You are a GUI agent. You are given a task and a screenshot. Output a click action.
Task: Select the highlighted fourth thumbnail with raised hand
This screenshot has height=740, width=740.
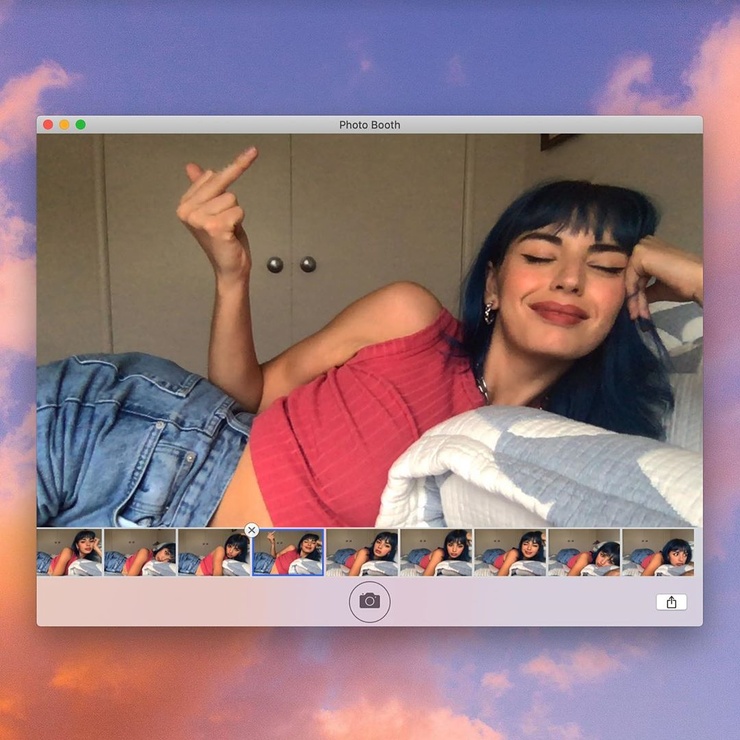tap(288, 552)
